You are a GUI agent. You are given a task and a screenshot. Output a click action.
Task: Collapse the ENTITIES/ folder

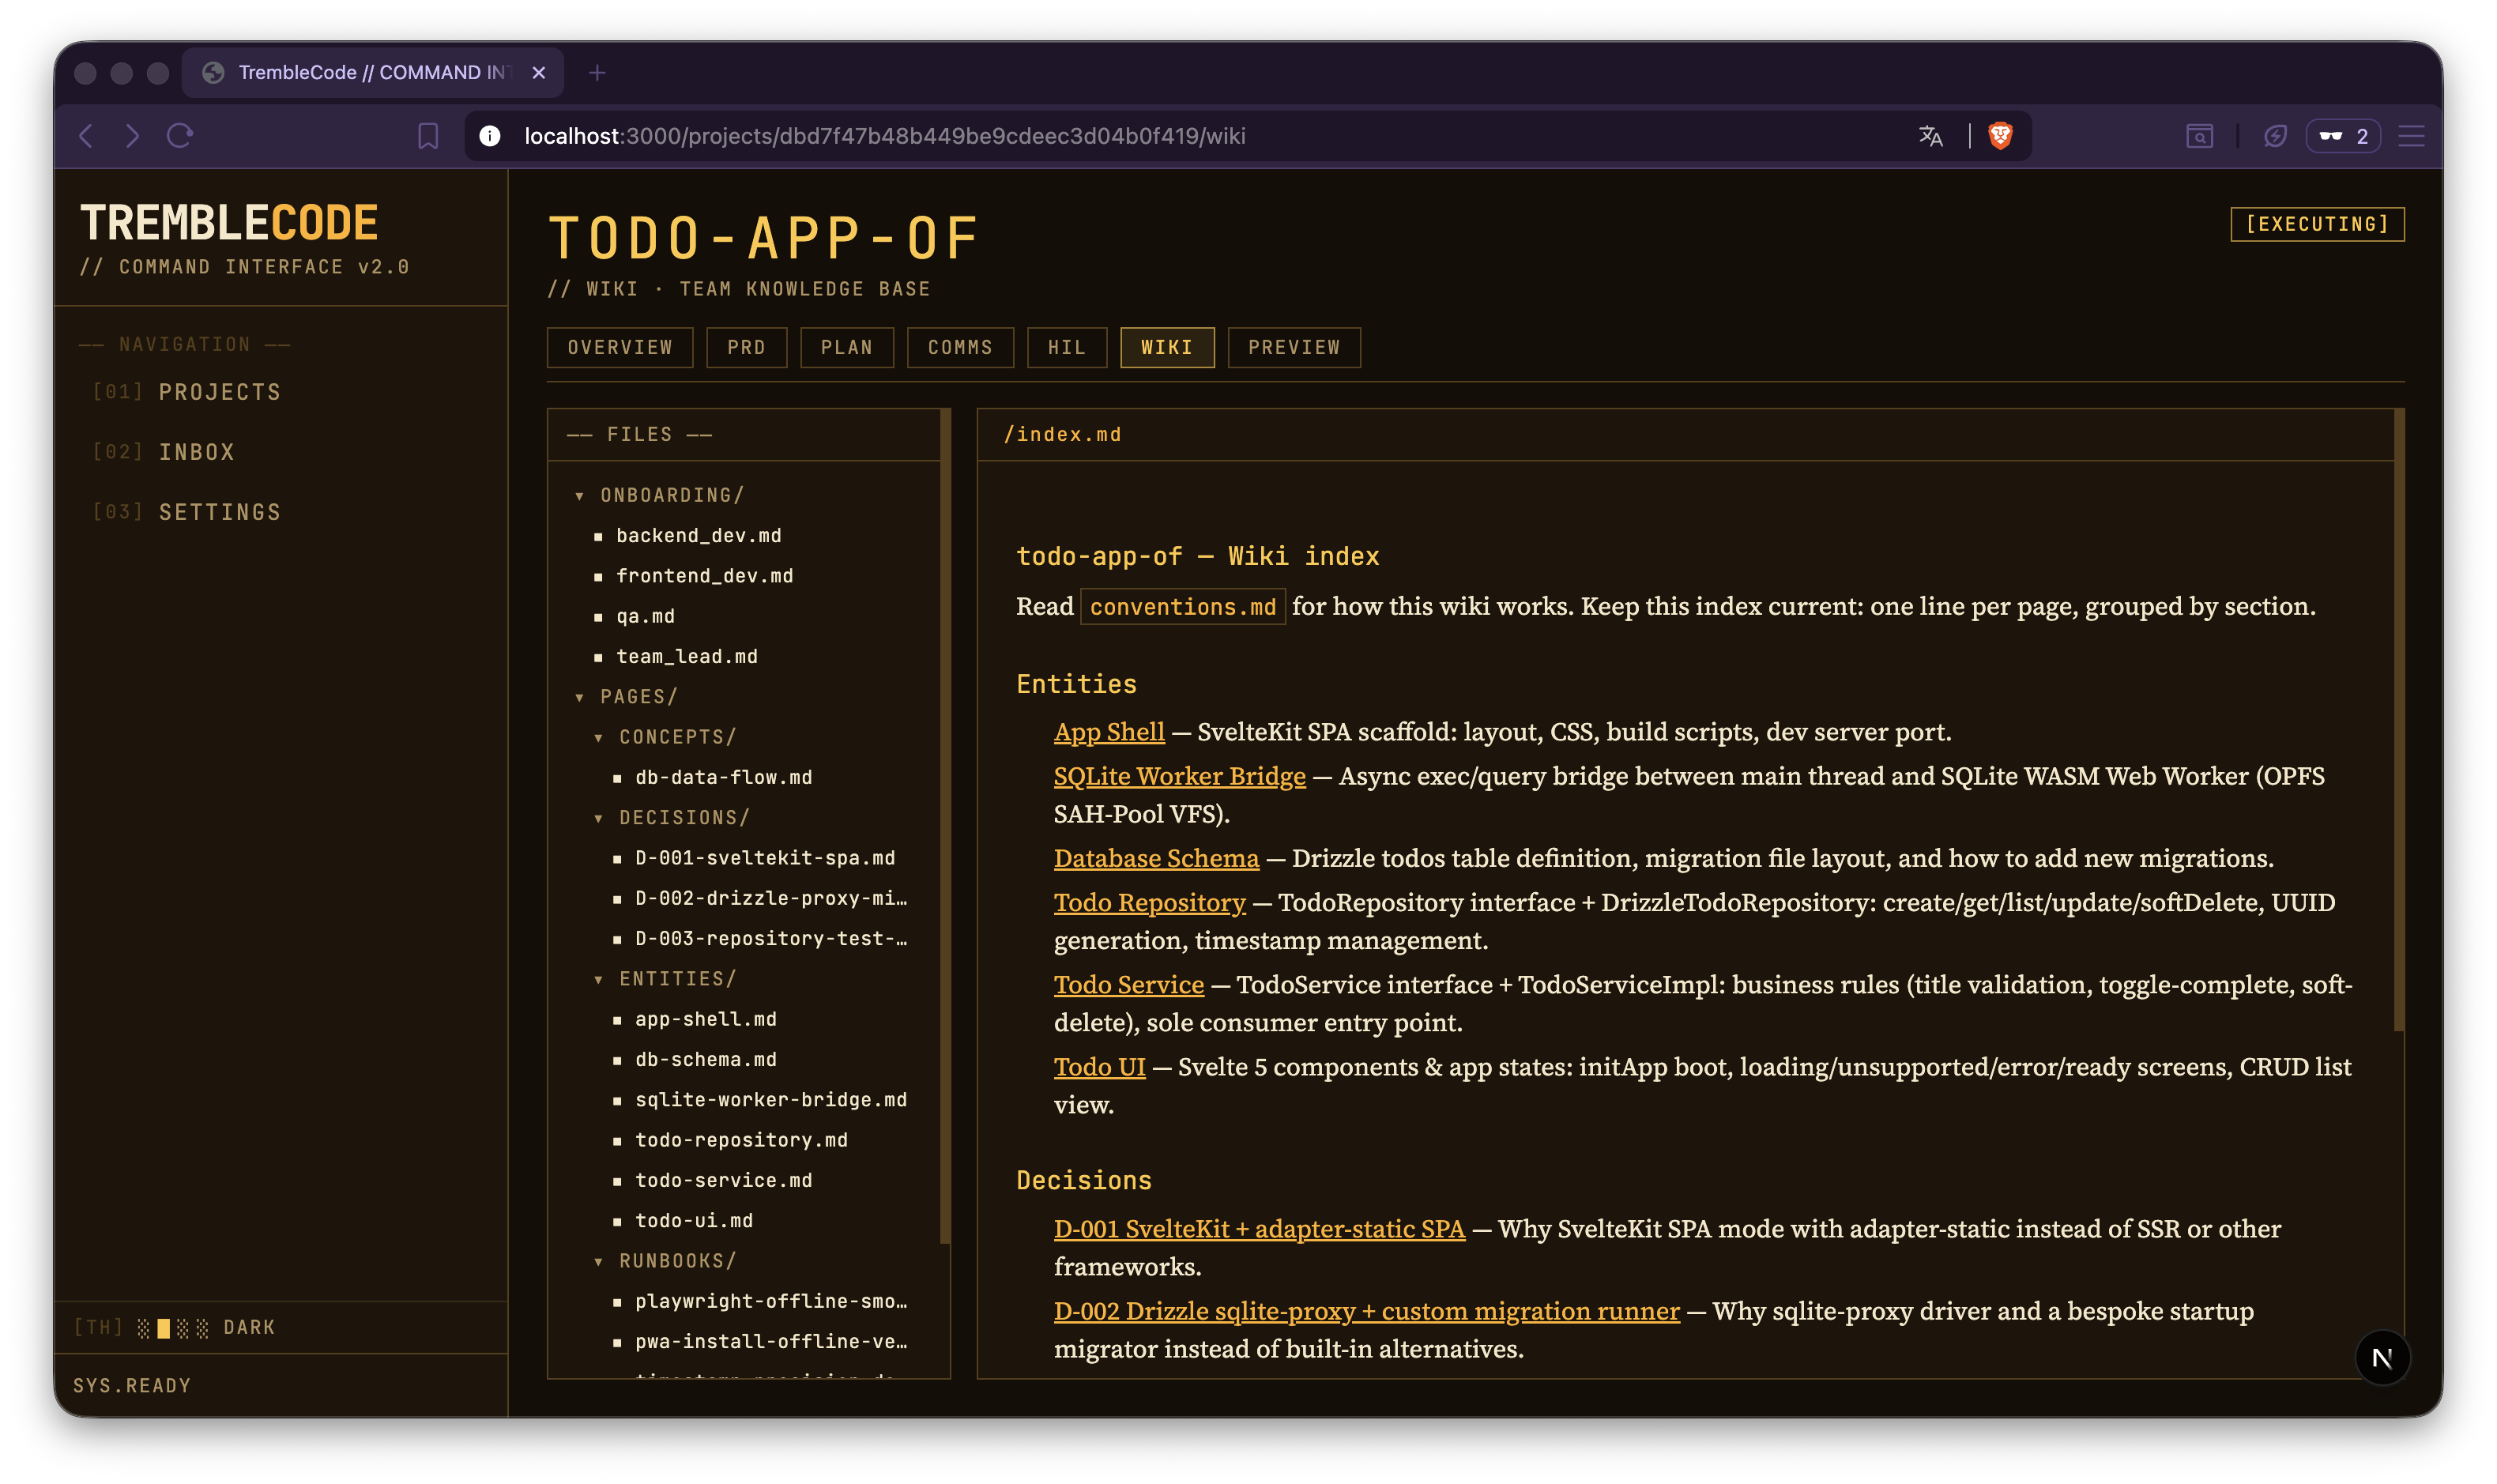pyautogui.click(x=666, y=979)
